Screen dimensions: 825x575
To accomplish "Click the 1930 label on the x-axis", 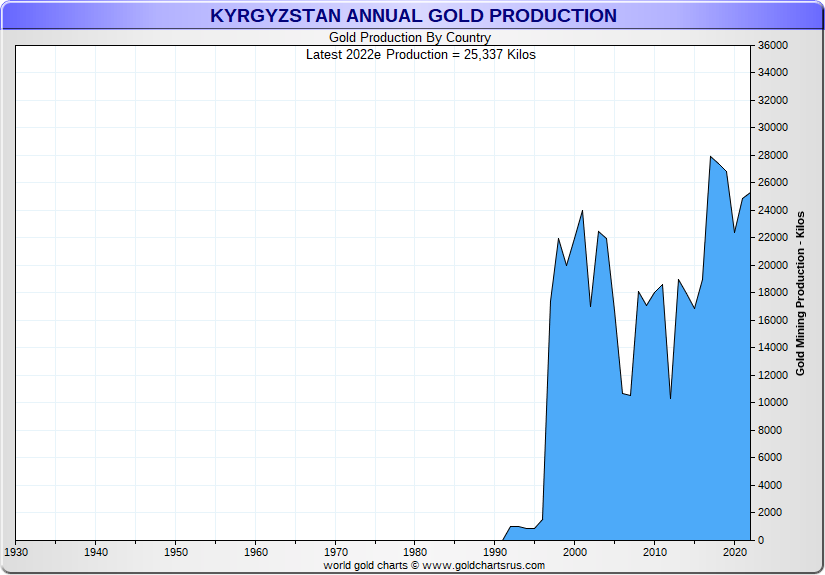I will [16, 552].
